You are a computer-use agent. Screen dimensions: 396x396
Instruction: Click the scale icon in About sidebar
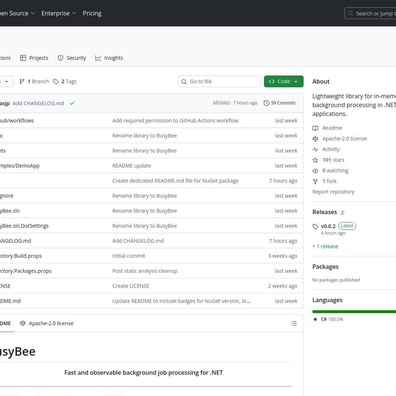tap(315, 139)
